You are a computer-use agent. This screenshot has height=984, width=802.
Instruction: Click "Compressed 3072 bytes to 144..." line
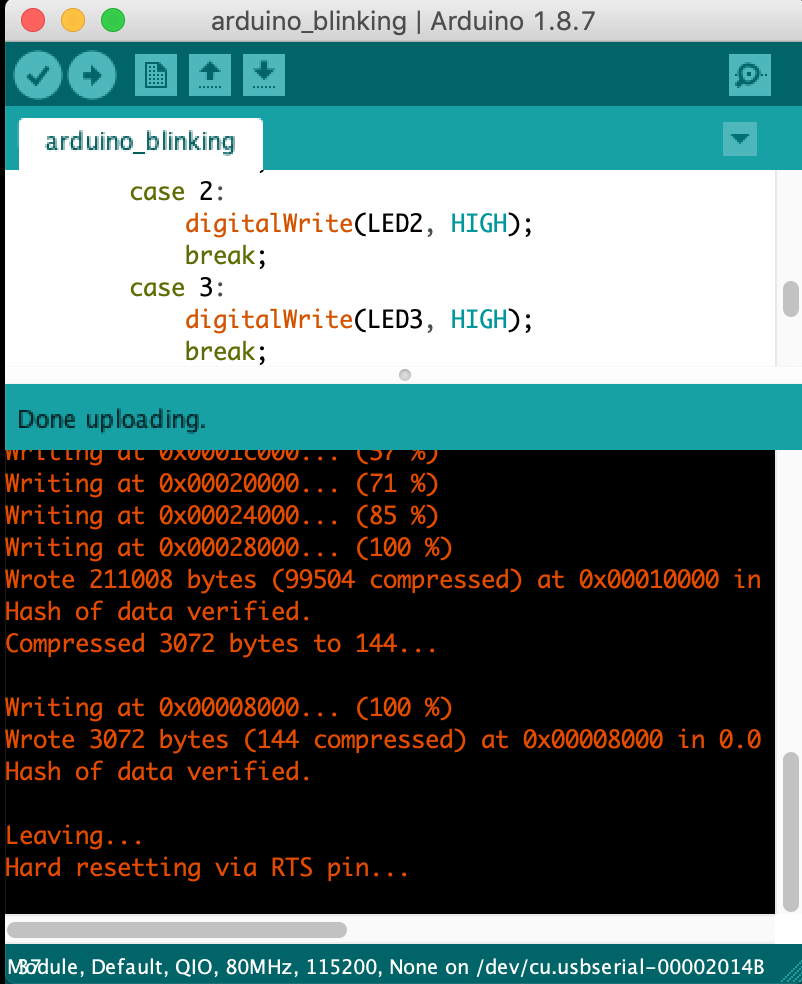(x=220, y=644)
